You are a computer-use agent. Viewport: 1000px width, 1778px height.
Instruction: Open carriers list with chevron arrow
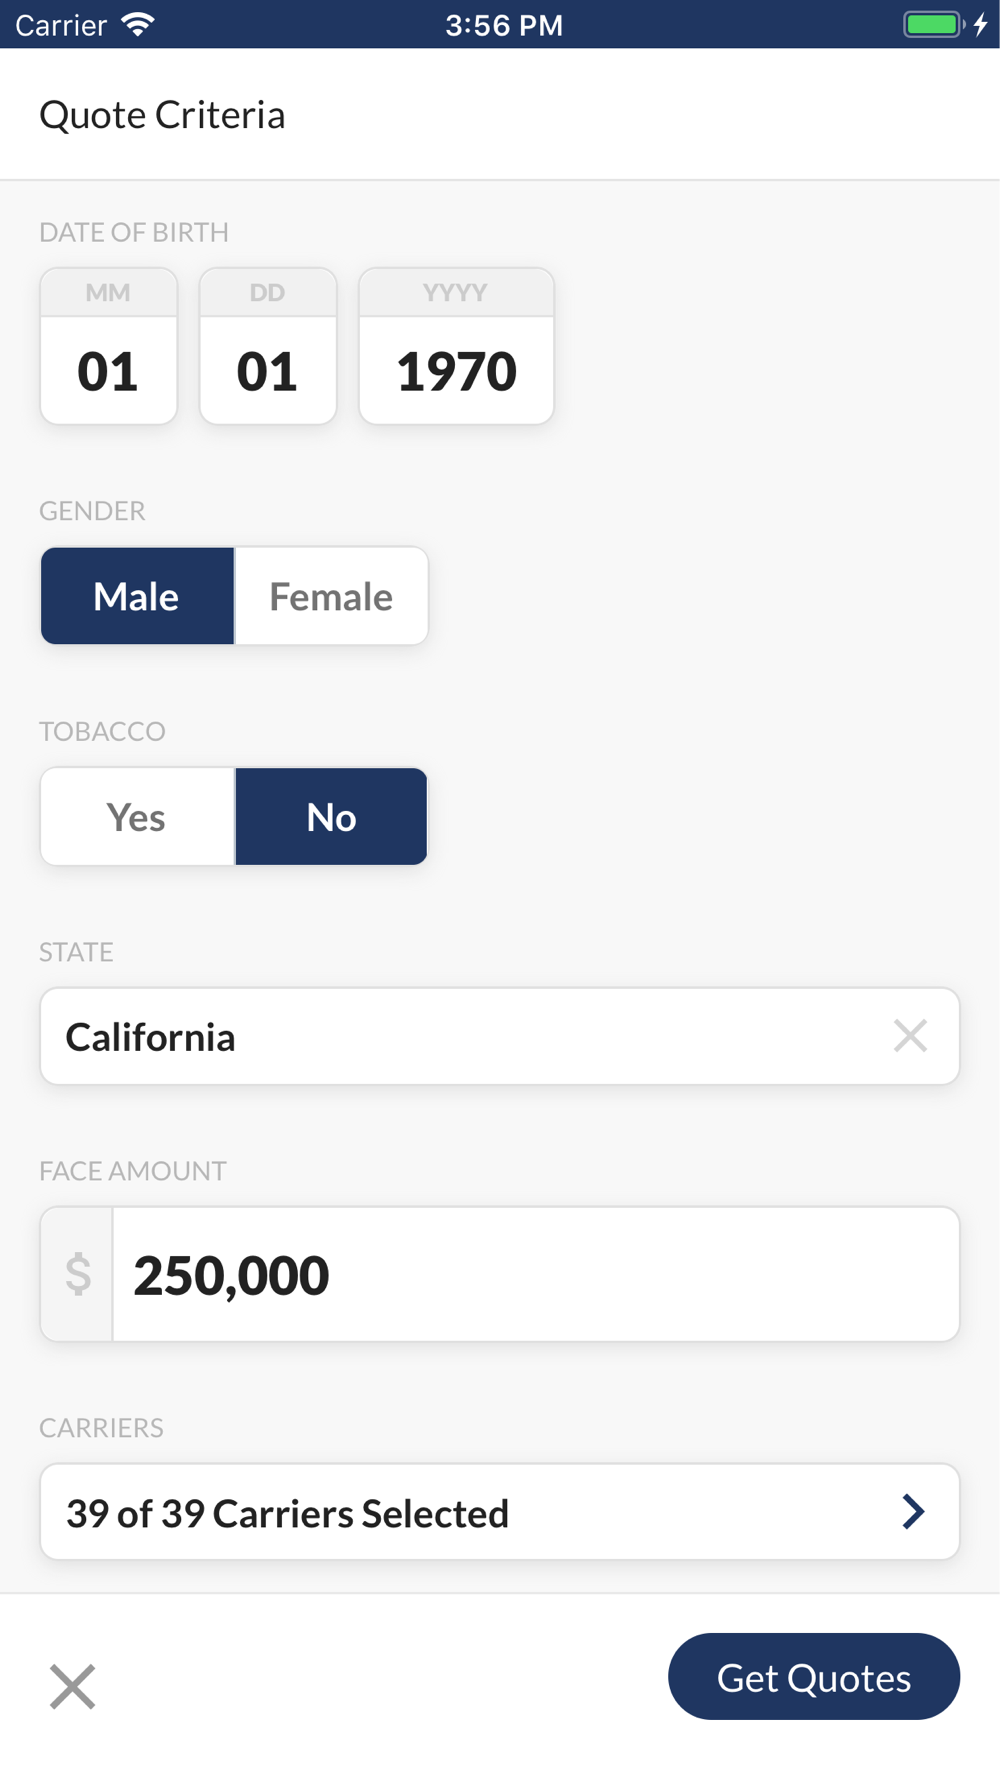(x=912, y=1512)
